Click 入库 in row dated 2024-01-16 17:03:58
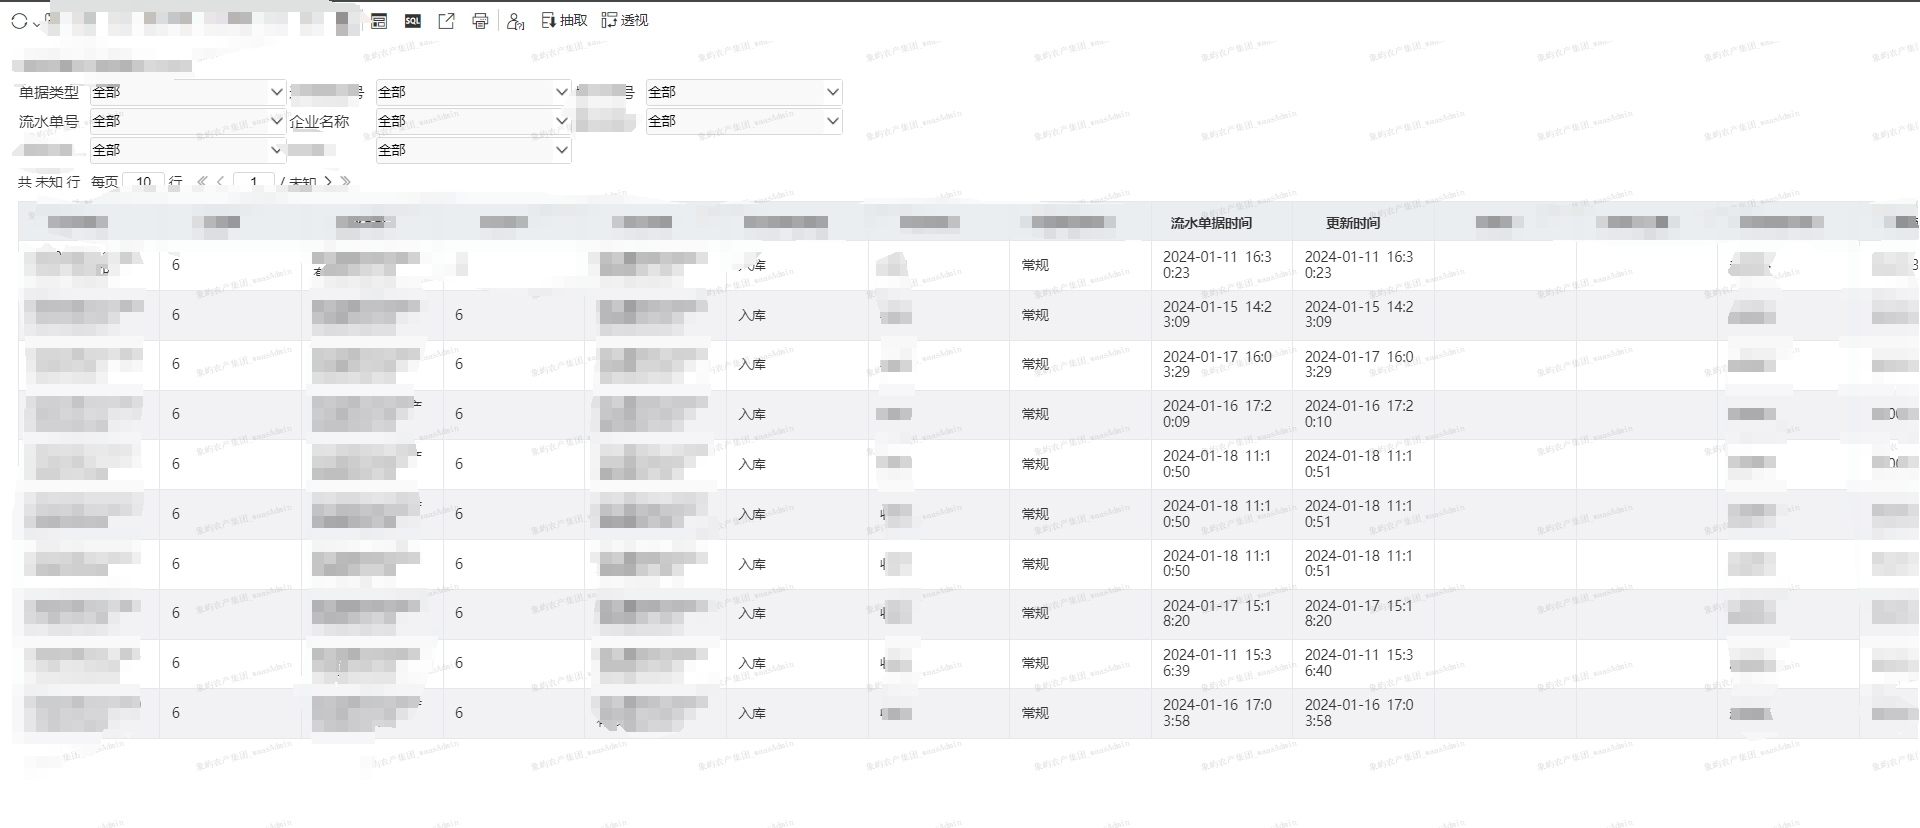This screenshot has width=1920, height=828. coord(752,713)
